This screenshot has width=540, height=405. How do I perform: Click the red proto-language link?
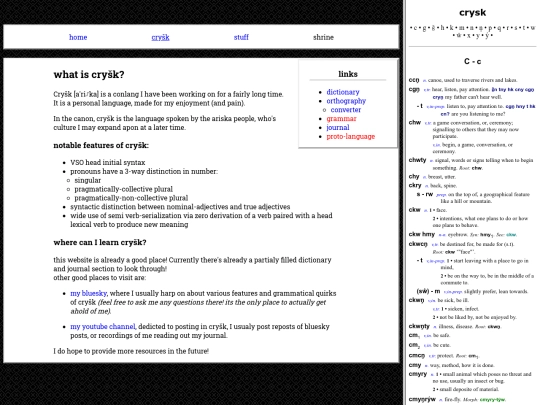click(351, 136)
